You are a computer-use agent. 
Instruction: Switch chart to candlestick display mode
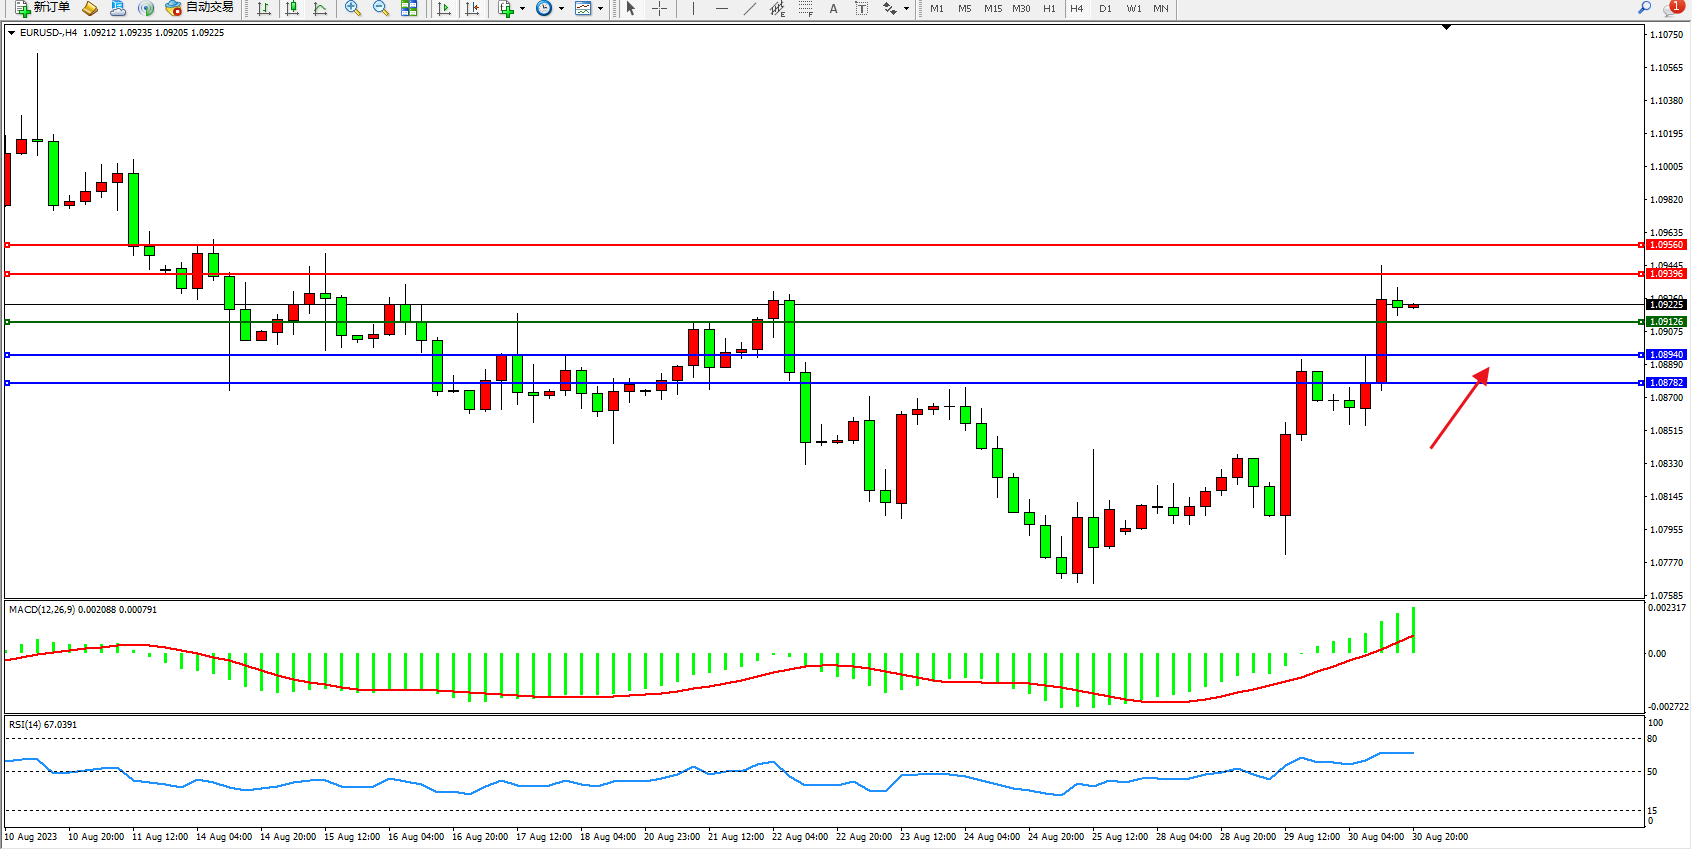[x=292, y=9]
